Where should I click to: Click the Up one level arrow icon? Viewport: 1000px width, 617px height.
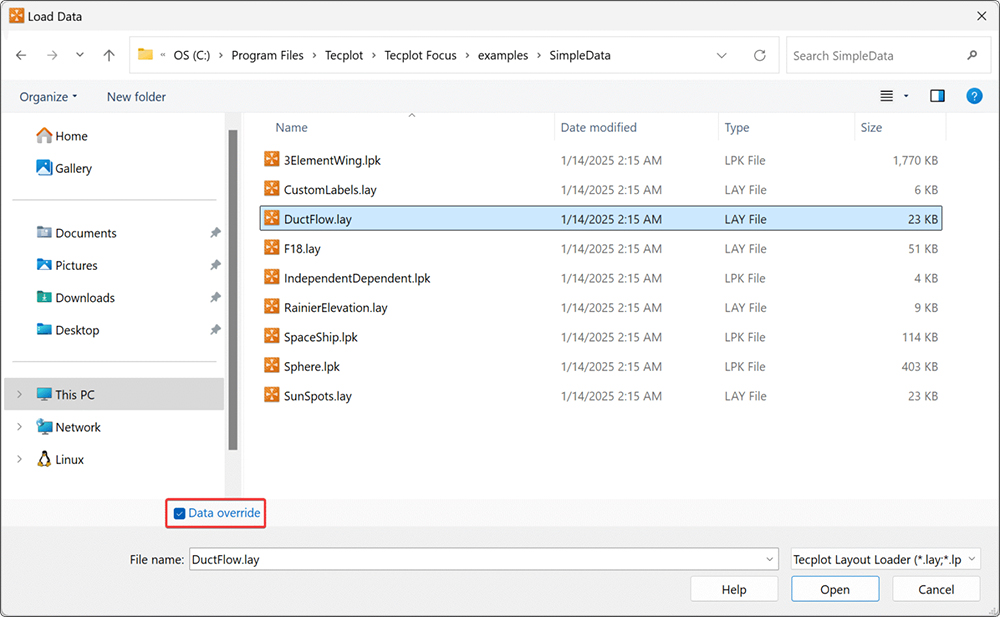tap(109, 56)
